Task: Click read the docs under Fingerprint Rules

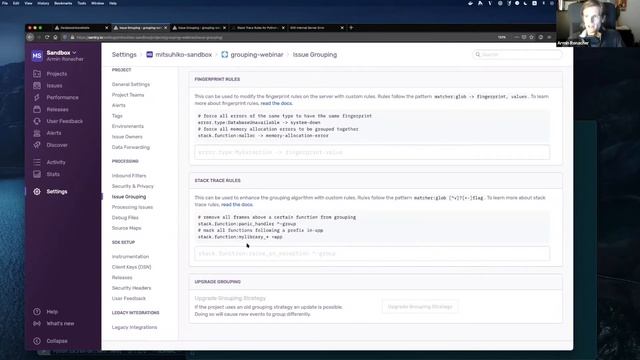Action: point(276,103)
